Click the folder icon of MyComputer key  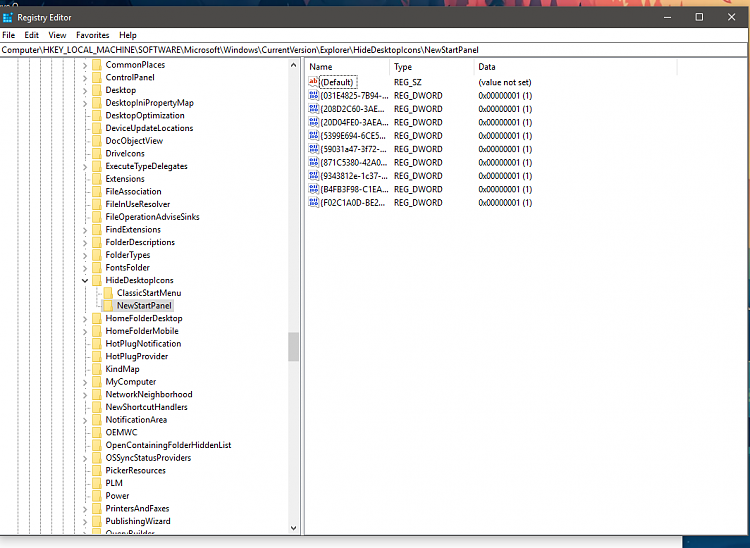[97, 382]
